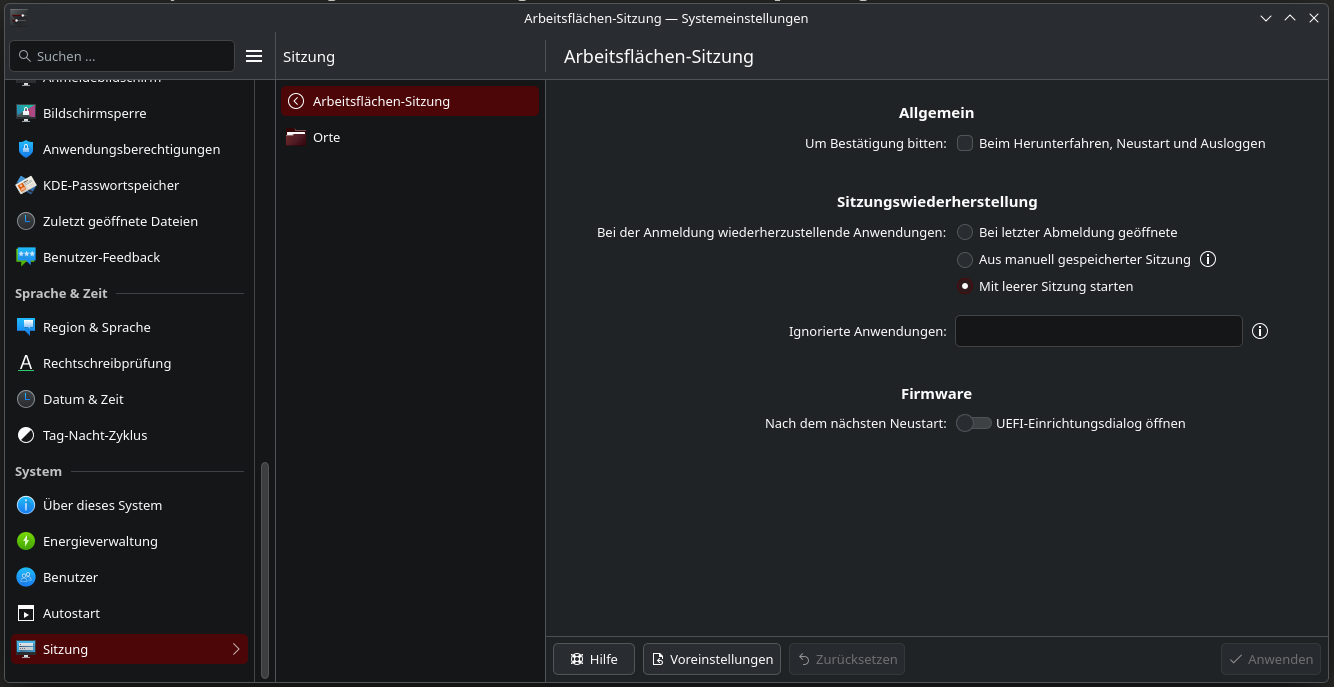This screenshot has width=1334, height=687.
Task: Enable confirmation checkbox for shutdown and logout
Action: [x=965, y=143]
